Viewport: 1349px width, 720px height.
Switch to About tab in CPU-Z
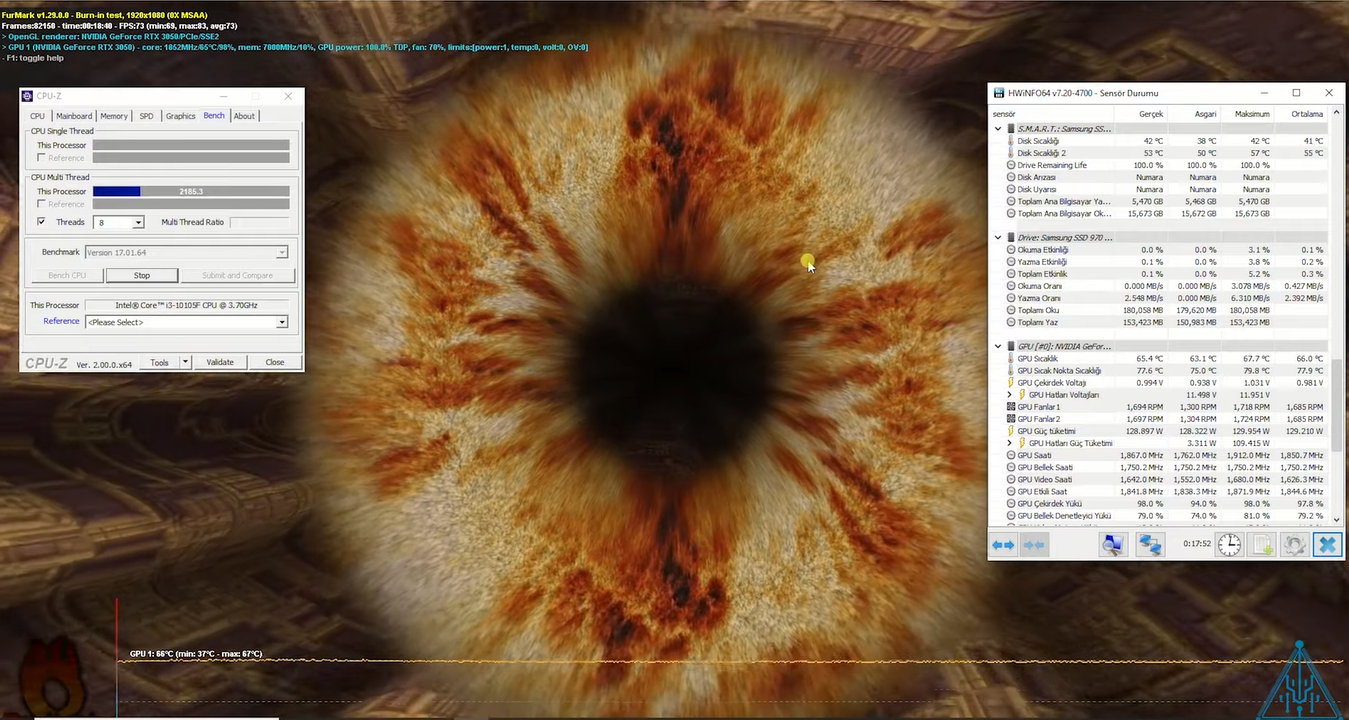point(244,116)
